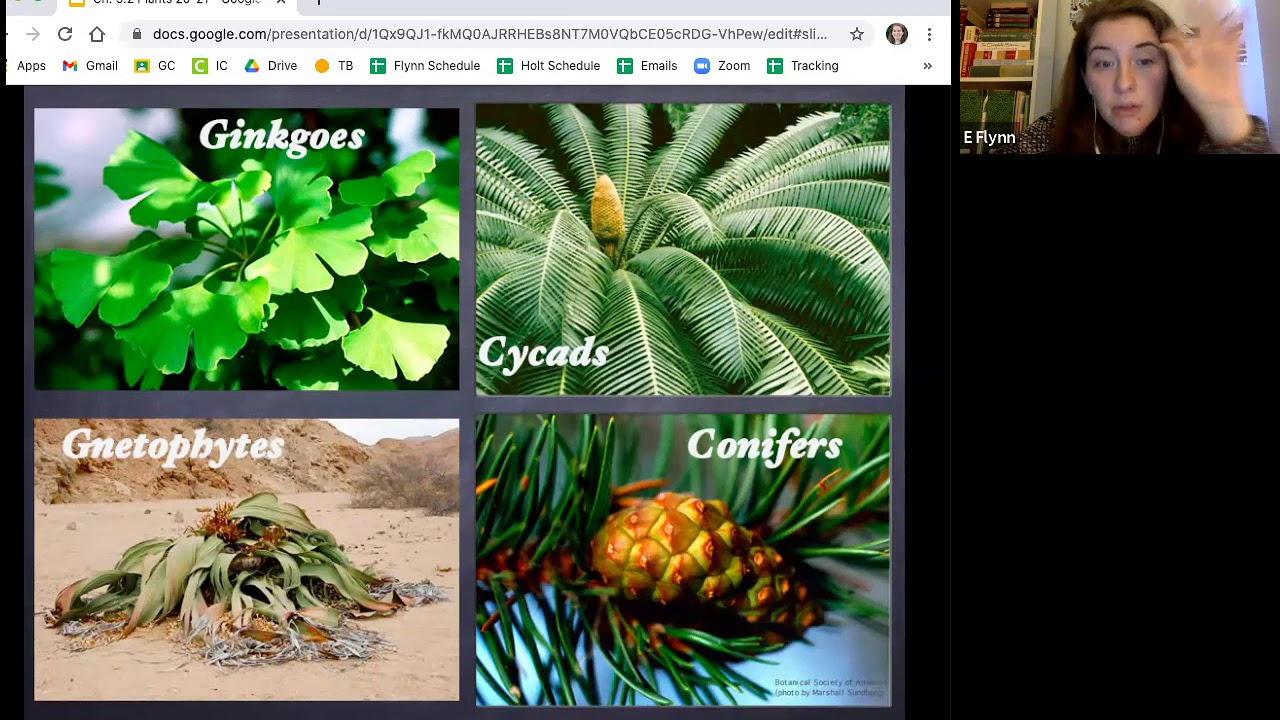The width and height of the screenshot is (1280, 720).
Task: Show hidden bookmarks via double chevron
Action: [x=928, y=66]
